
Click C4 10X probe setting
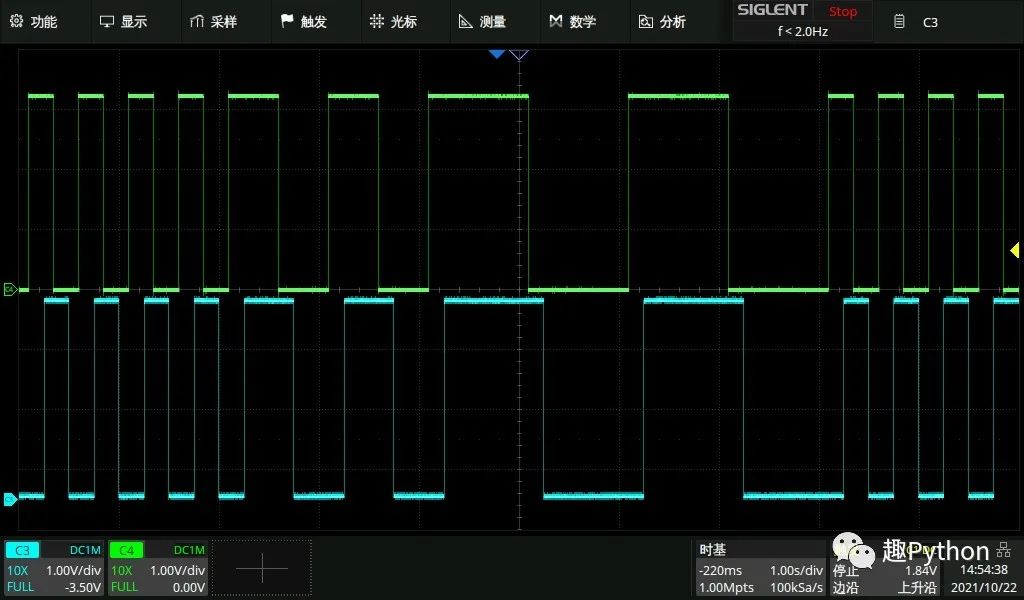click(121, 570)
